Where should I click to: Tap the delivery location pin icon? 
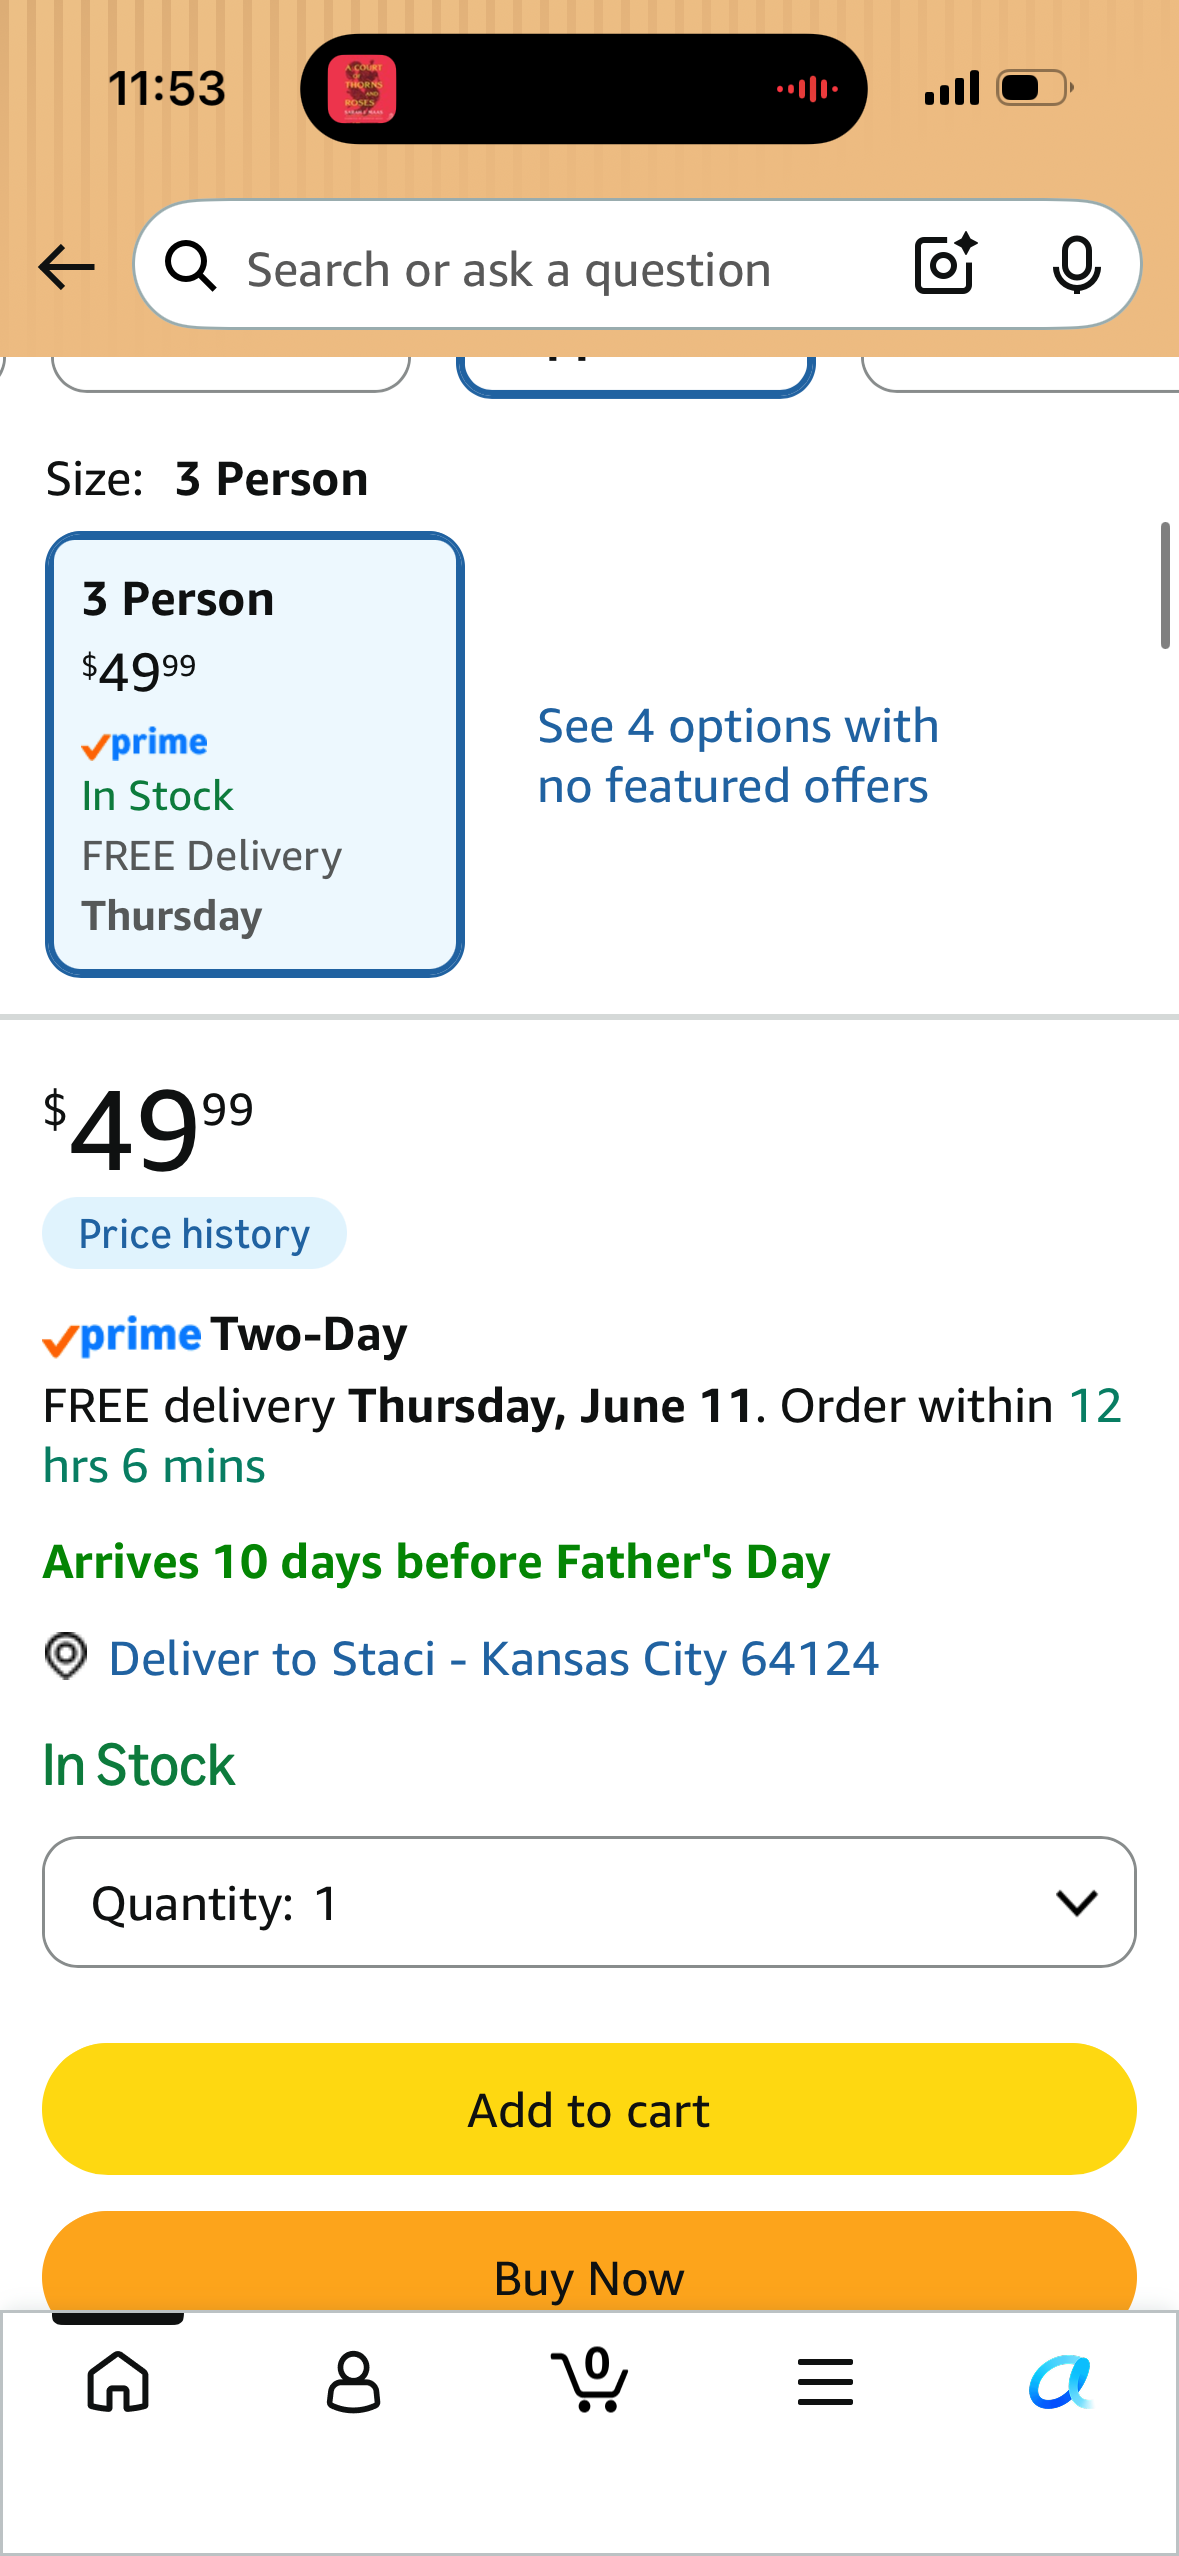(x=66, y=1656)
